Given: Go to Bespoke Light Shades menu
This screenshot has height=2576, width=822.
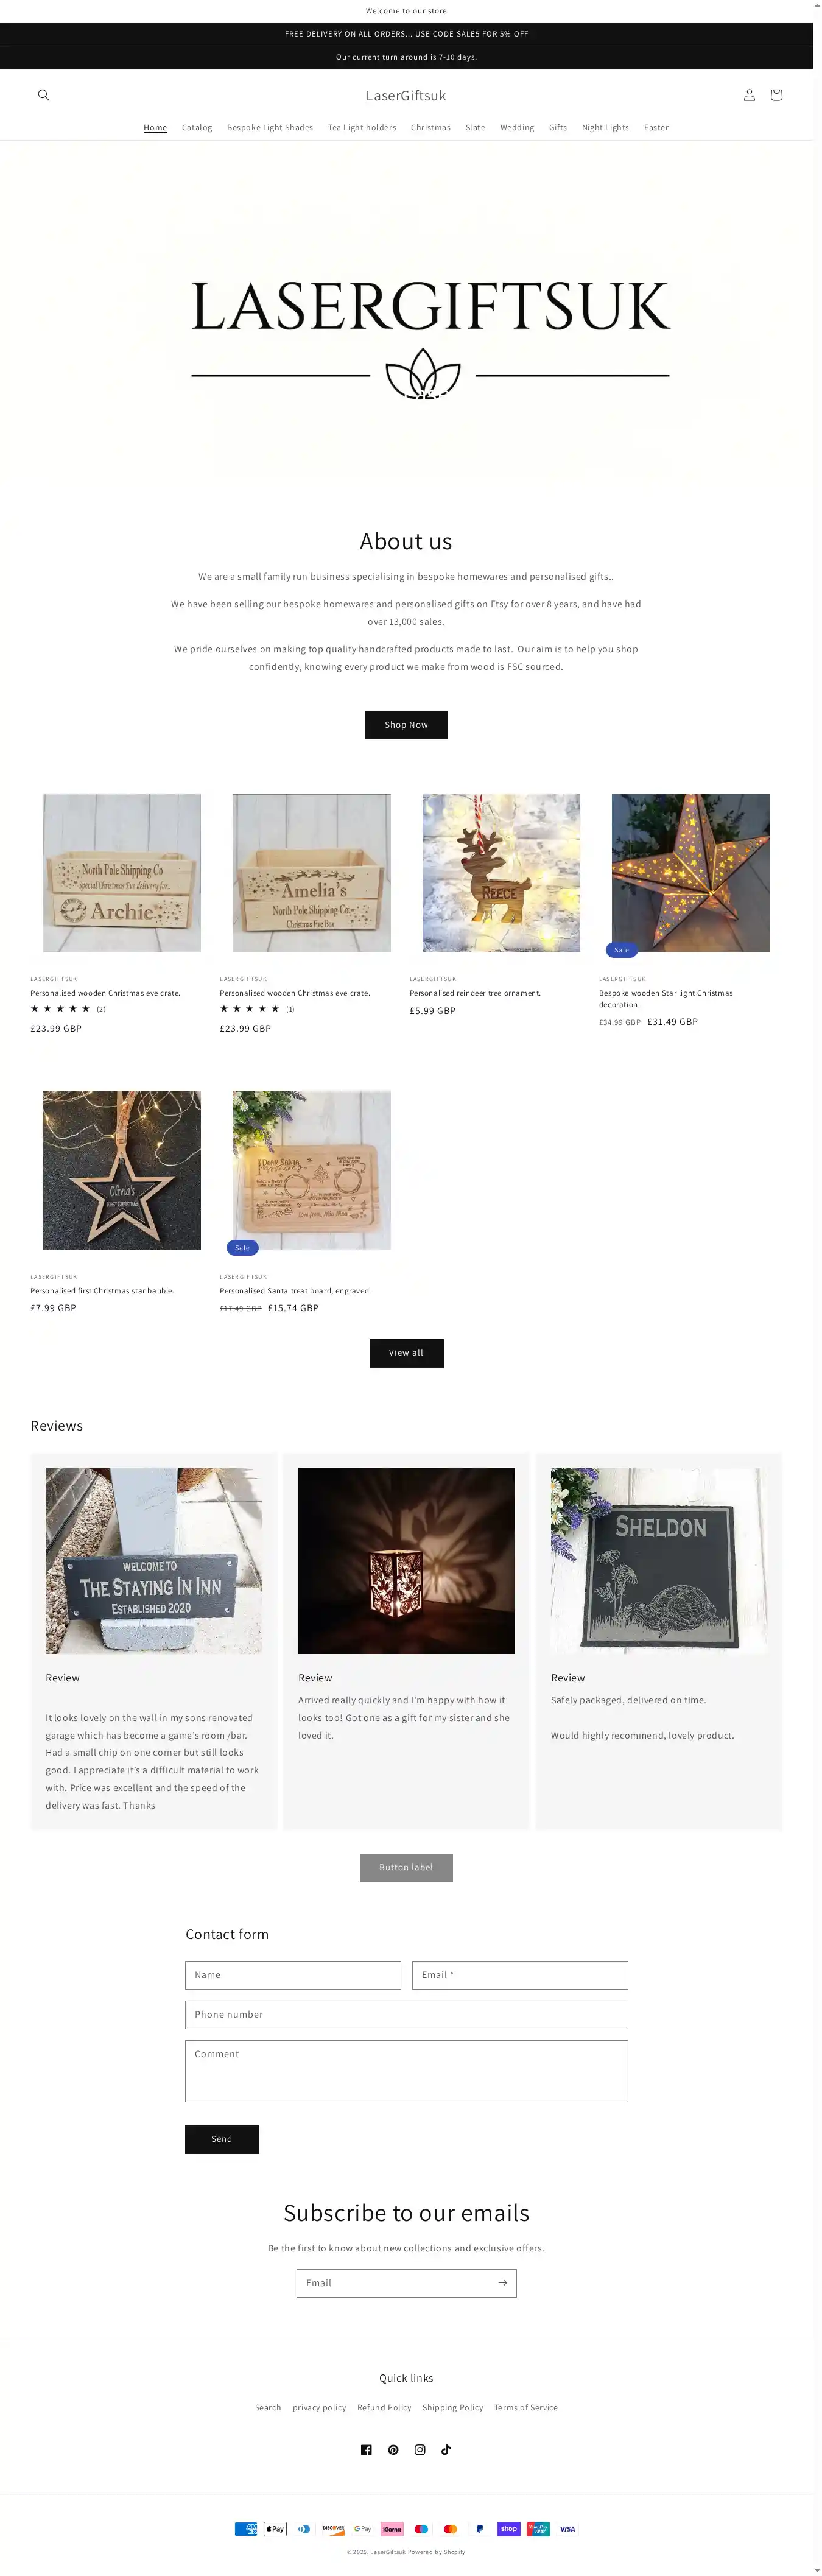Looking at the screenshot, I should coord(270,128).
